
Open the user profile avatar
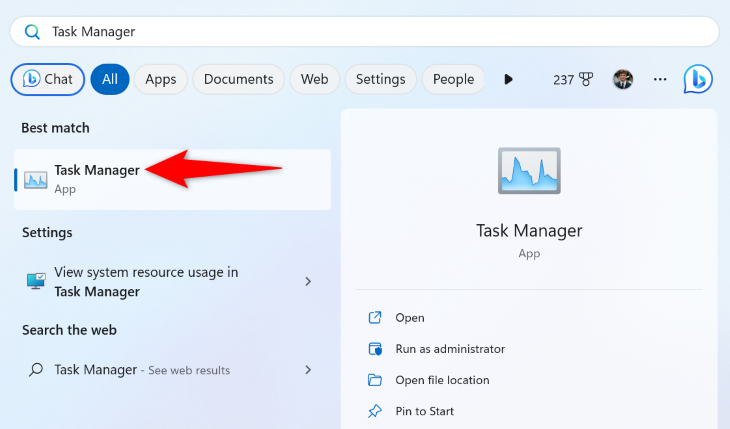click(x=623, y=79)
